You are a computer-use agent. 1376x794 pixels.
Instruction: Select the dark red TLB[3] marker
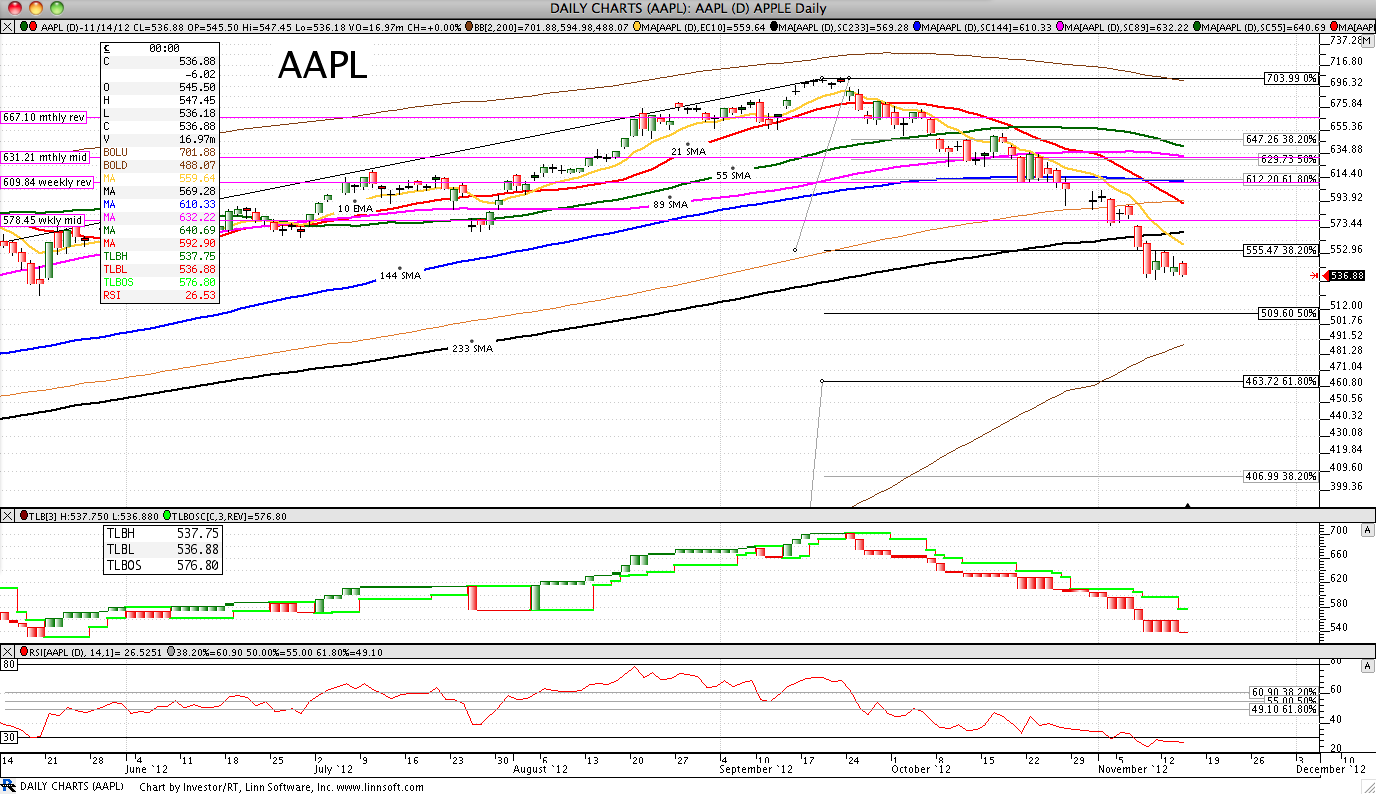click(x=24, y=516)
